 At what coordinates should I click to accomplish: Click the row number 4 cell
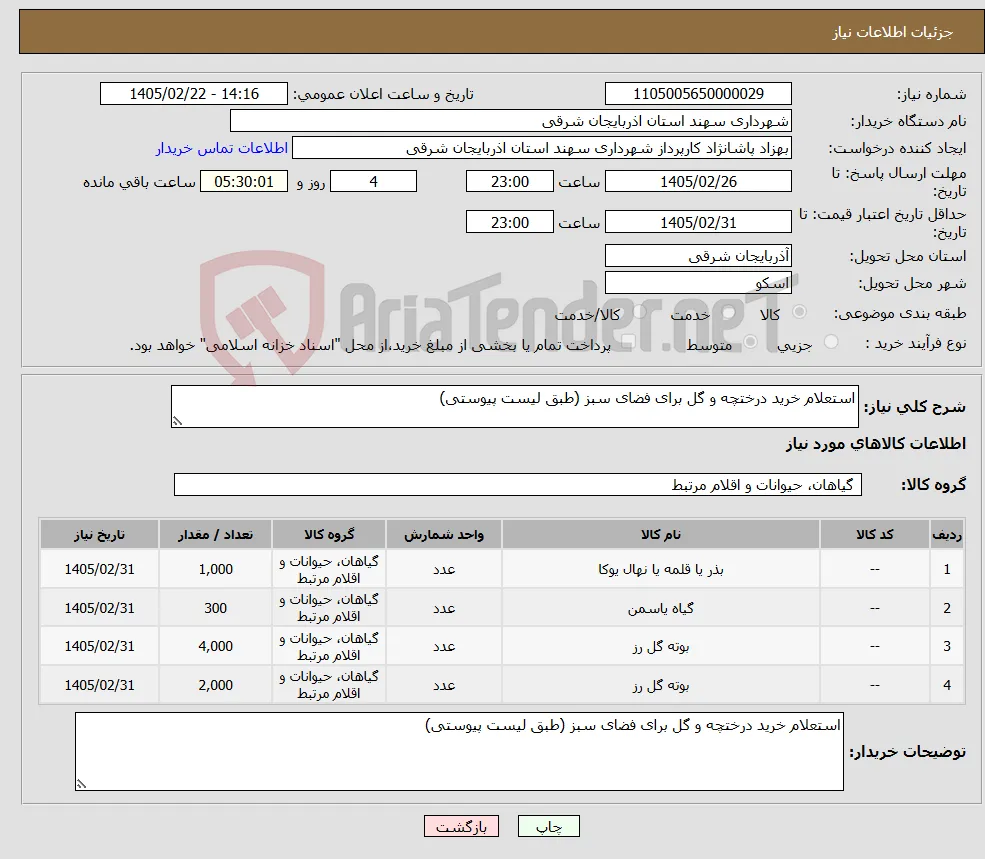tap(947, 685)
